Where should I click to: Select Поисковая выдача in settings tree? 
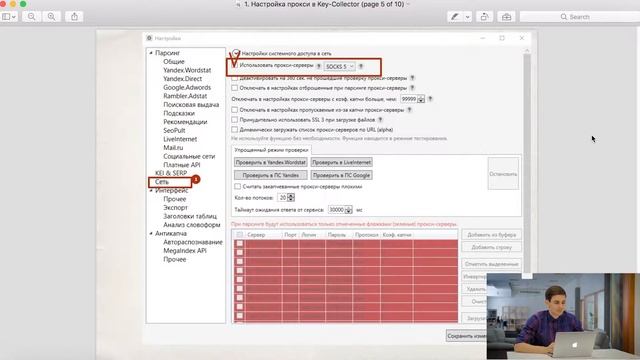tap(191, 104)
